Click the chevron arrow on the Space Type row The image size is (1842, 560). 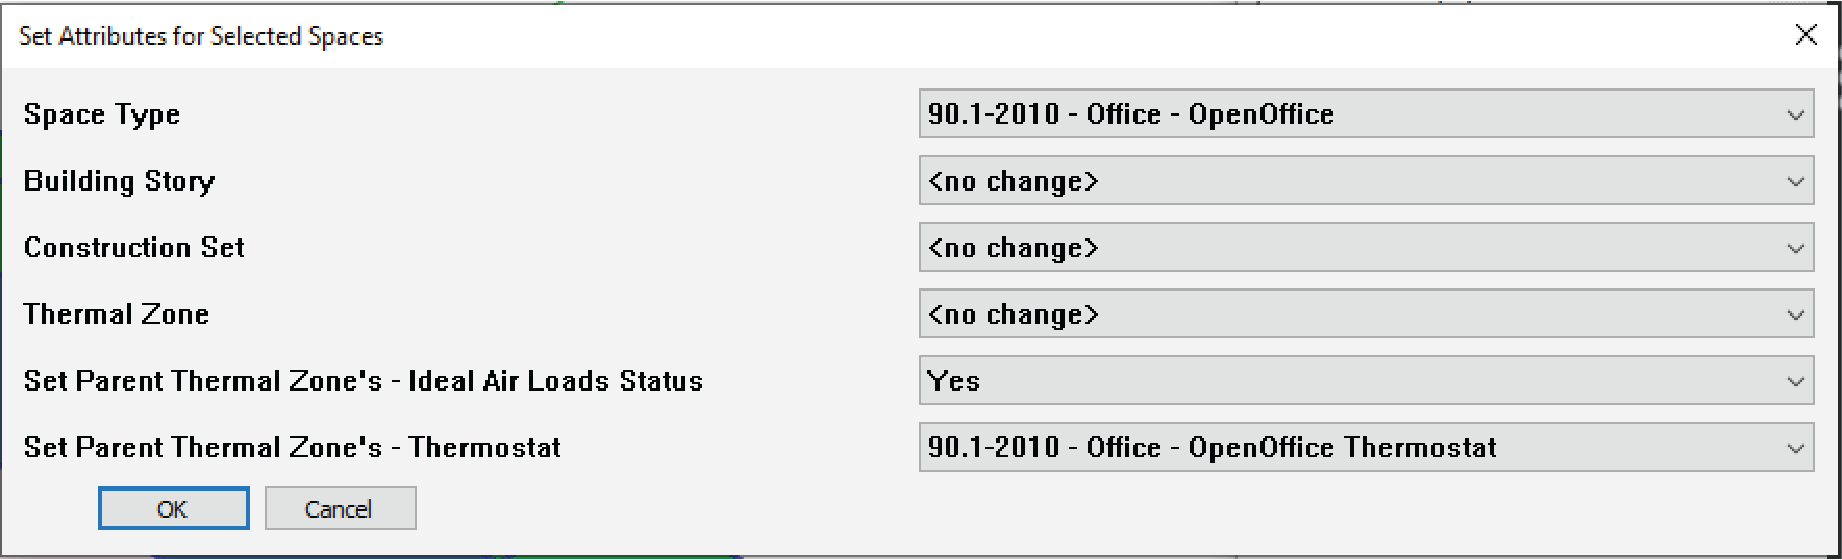pos(1795,115)
